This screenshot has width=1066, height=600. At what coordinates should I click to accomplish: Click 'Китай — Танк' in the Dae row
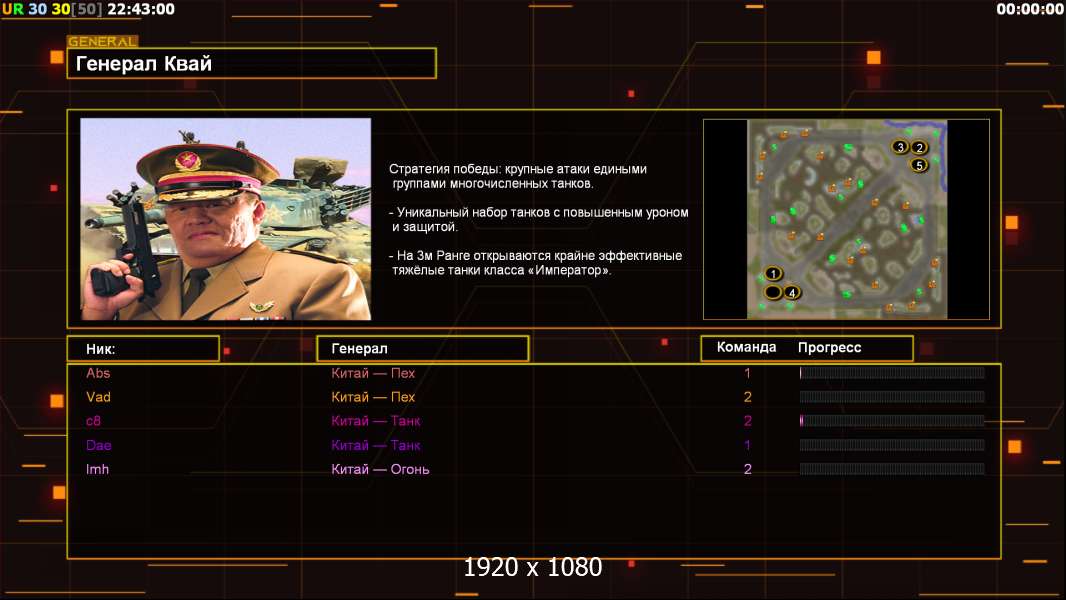click(x=376, y=445)
